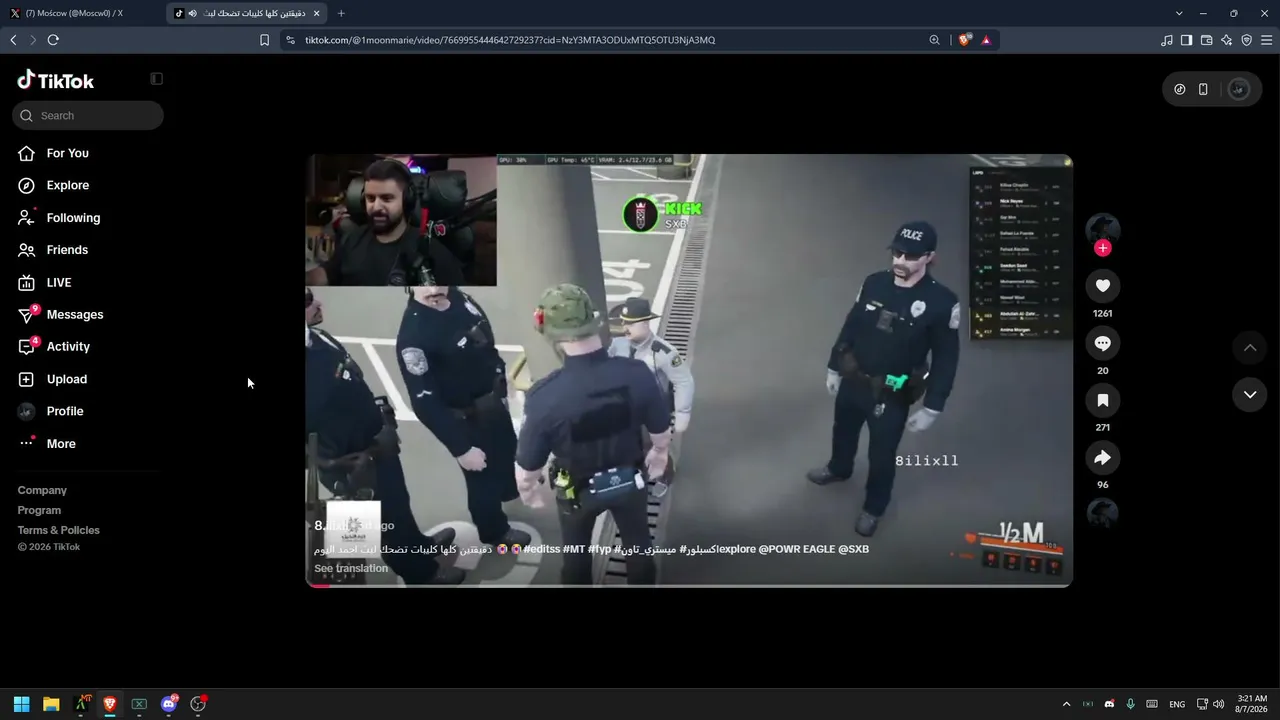Open the zoom magnifier in address bar
This screenshot has width=1280, height=720.
point(934,40)
